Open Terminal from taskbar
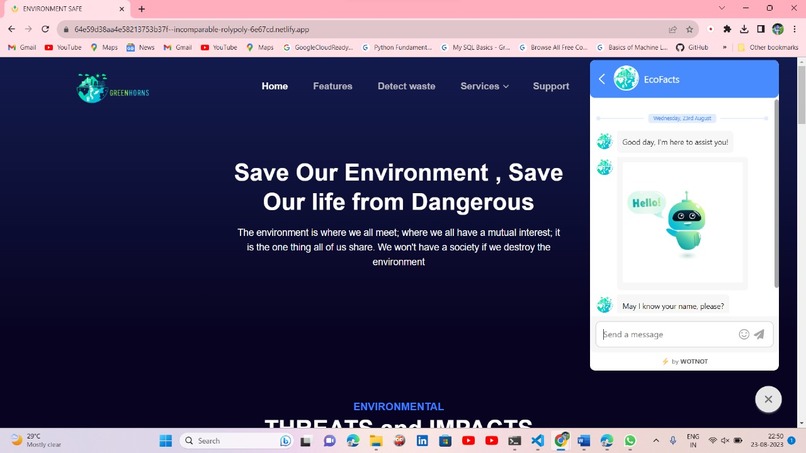Screen dimensions: 806x453 (x=514, y=441)
